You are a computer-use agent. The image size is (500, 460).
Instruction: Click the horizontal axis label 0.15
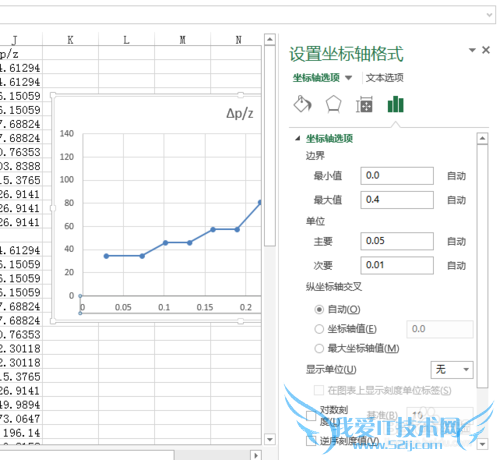[205, 307]
